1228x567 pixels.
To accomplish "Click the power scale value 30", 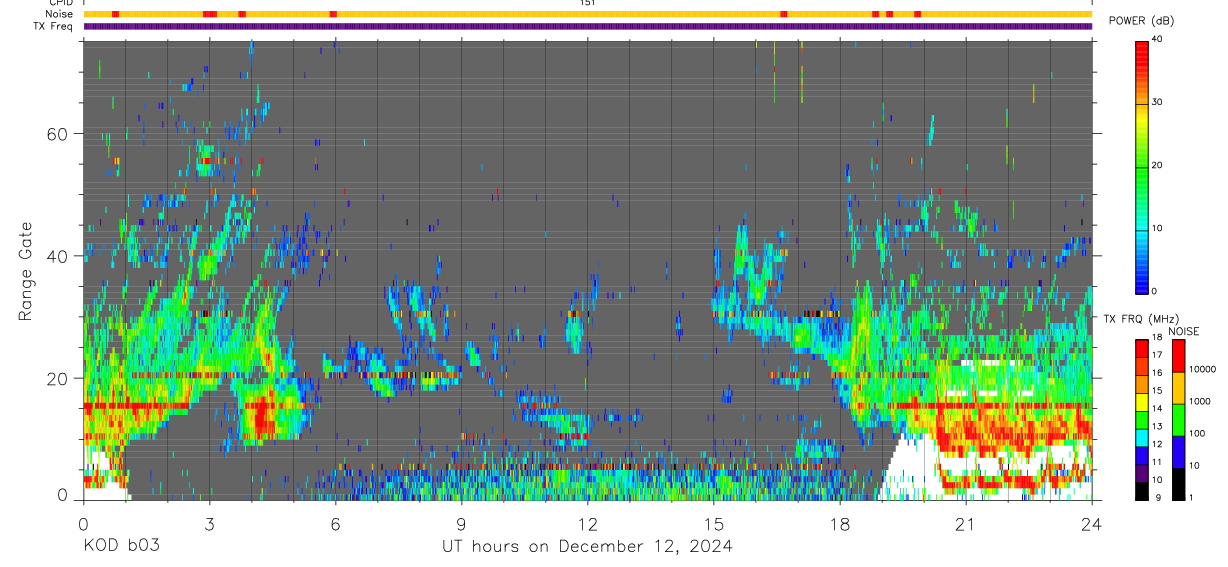I will coord(1158,102).
